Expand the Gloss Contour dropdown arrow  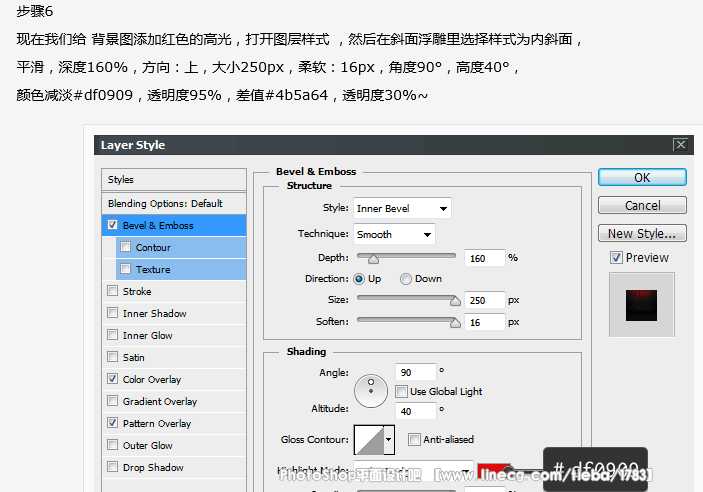389,439
